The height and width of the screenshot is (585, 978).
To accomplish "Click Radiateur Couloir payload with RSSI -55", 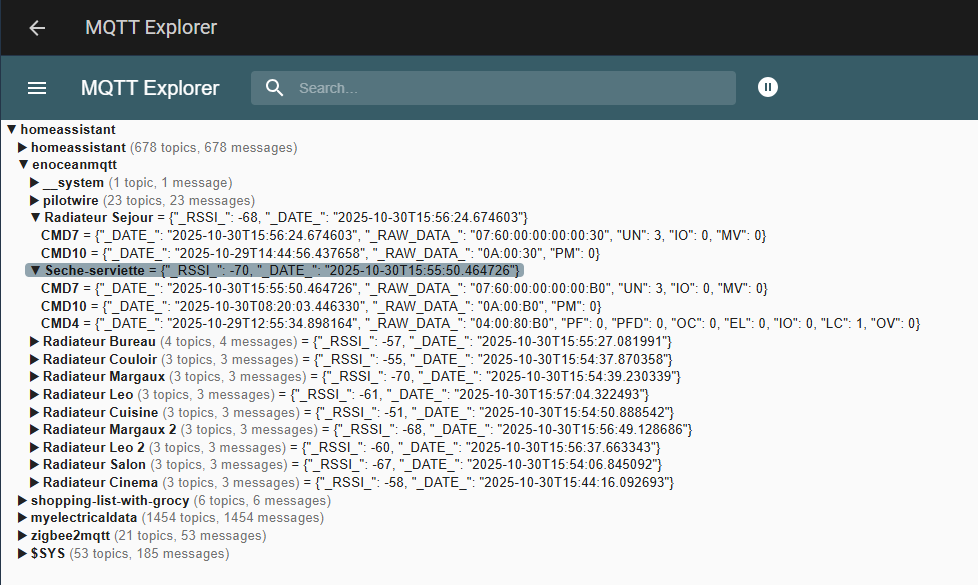I will (493, 360).
